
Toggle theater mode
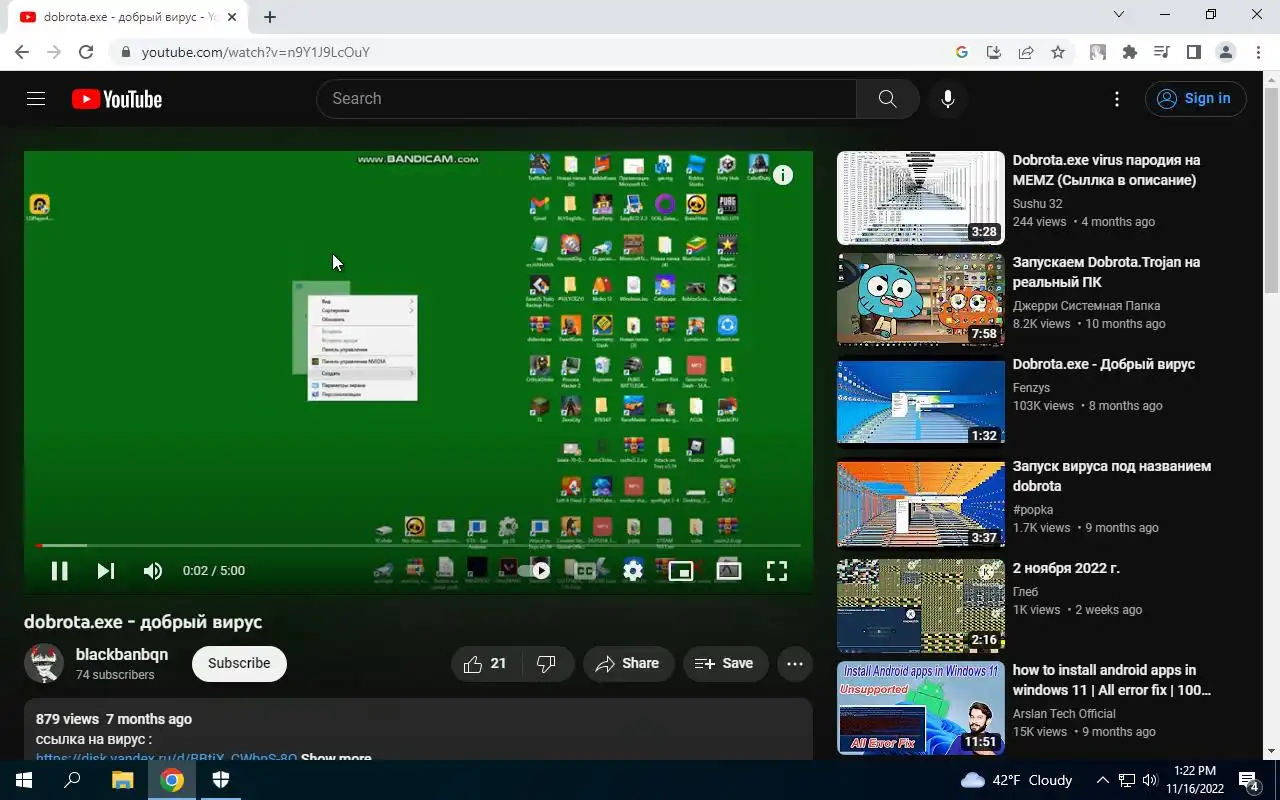(x=729, y=571)
